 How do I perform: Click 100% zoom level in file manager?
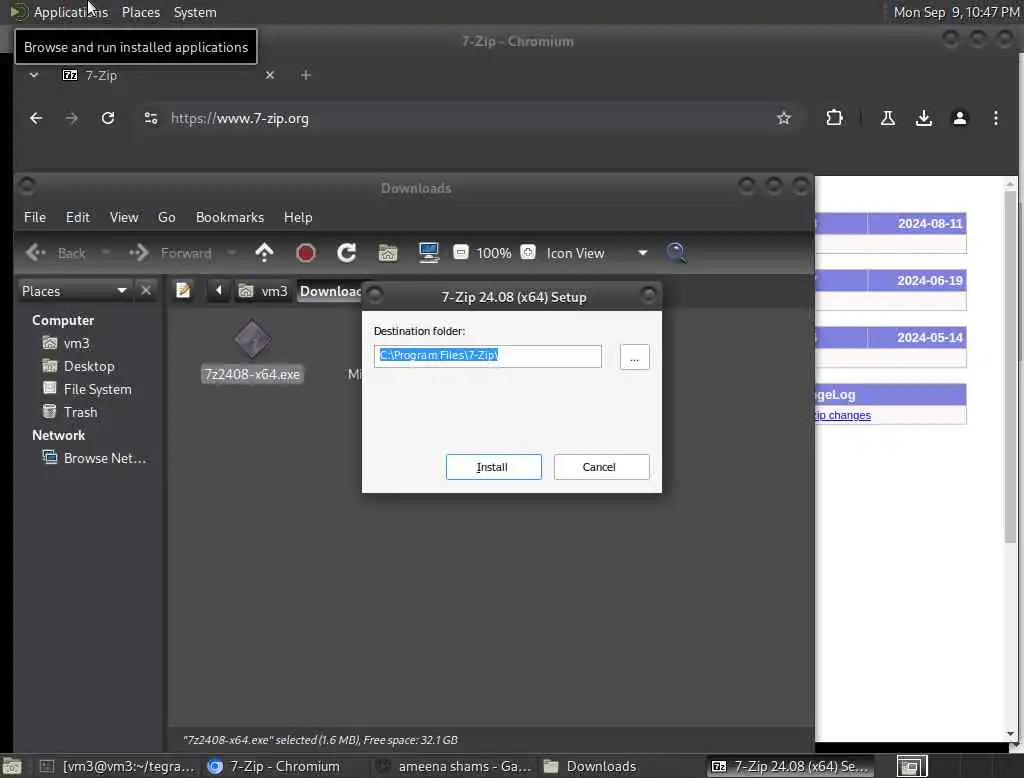coord(494,253)
